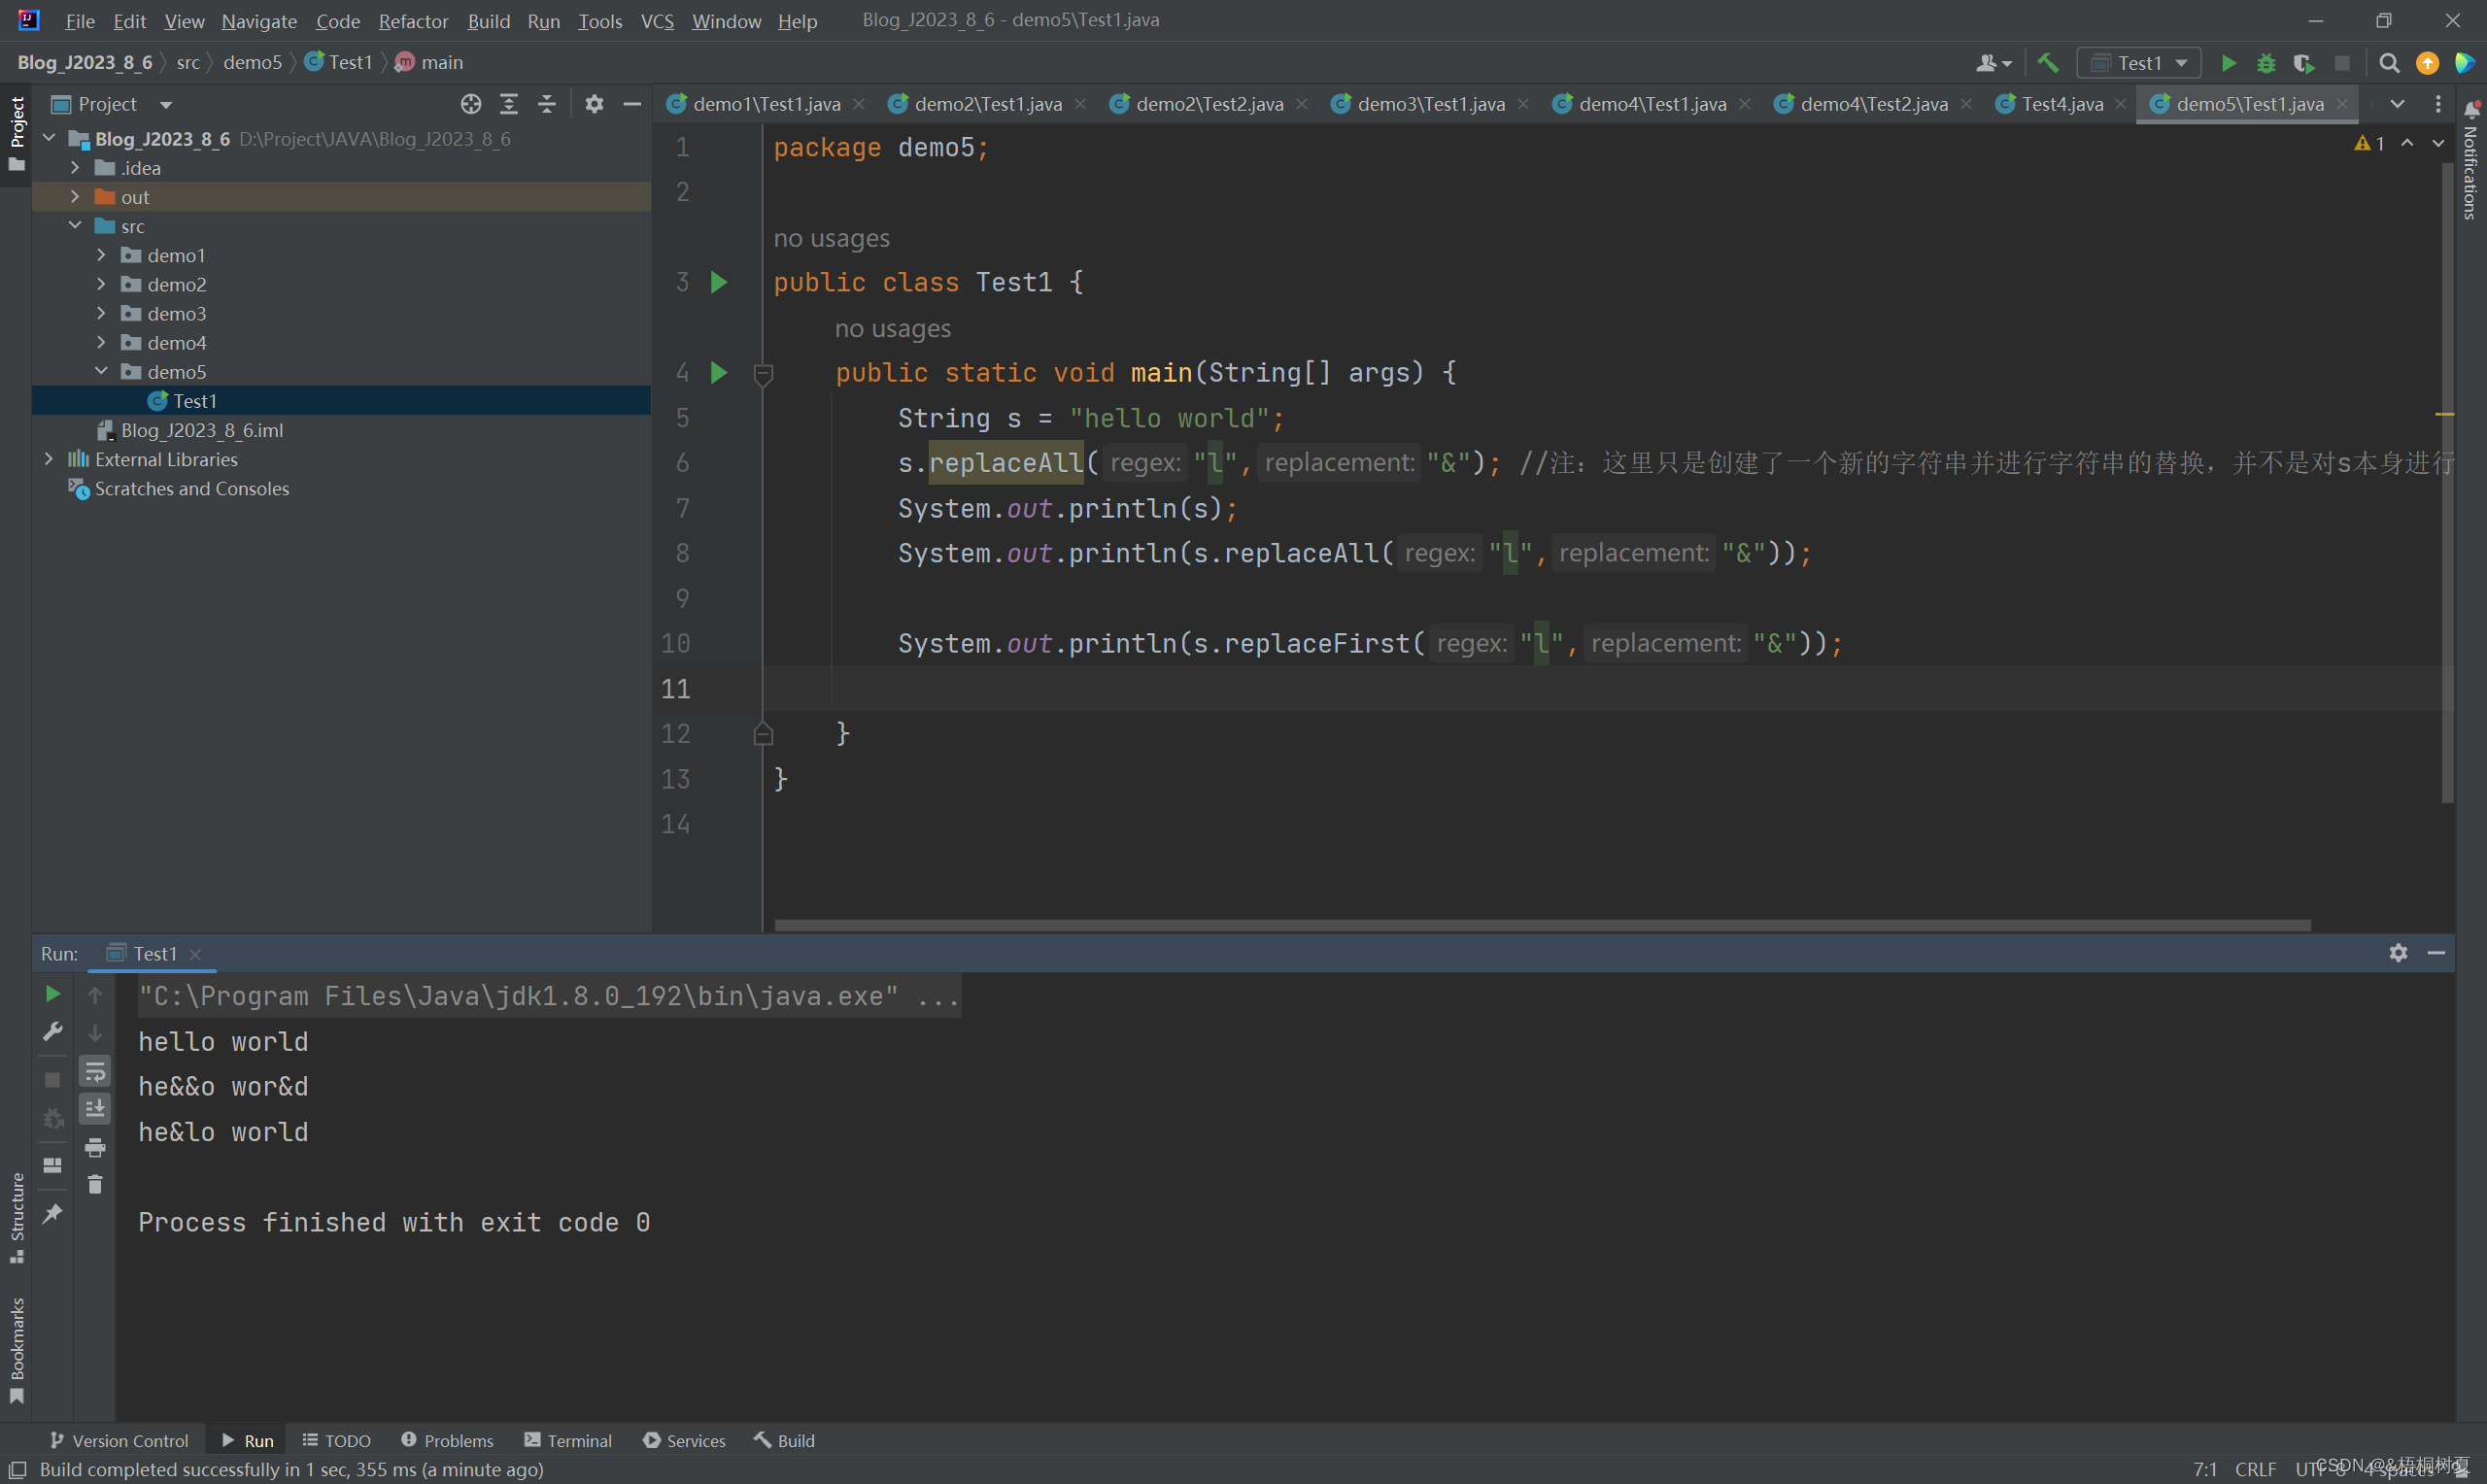This screenshot has width=2487, height=1484.
Task: Collapse the src folder
Action: coord(75,226)
